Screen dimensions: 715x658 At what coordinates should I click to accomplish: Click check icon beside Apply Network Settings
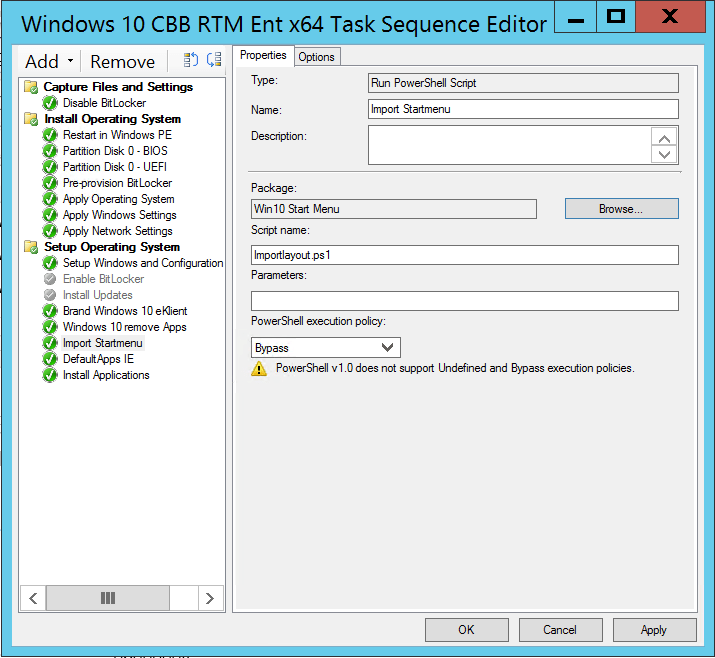pos(50,231)
